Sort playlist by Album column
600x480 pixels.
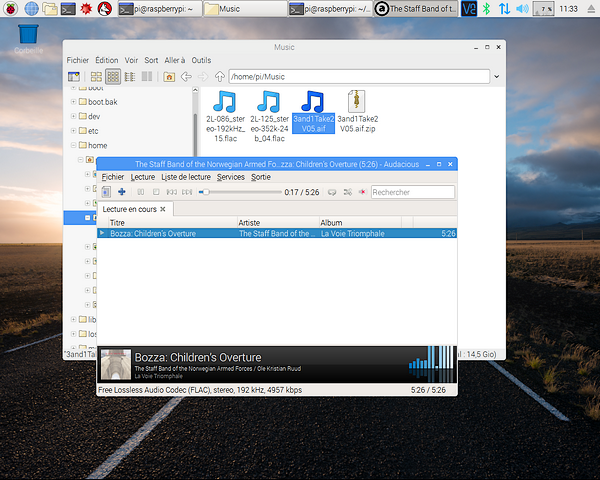tap(360, 223)
